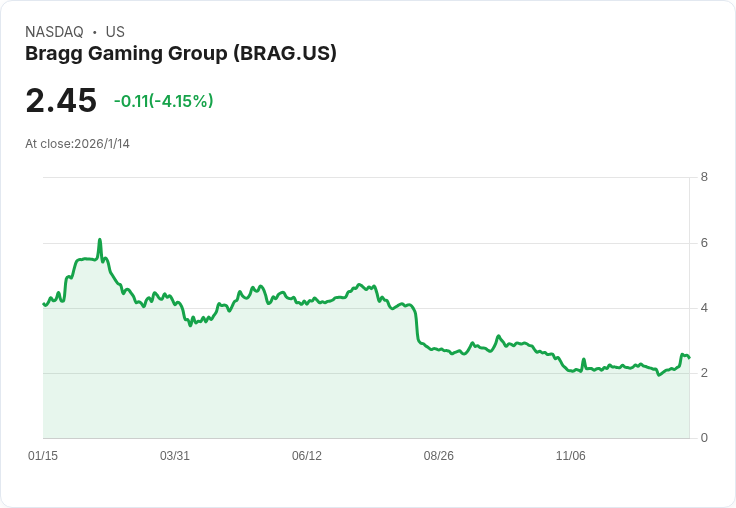Click the 2.45 current price
Viewport: 736px width, 508px height.
pyautogui.click(x=61, y=100)
